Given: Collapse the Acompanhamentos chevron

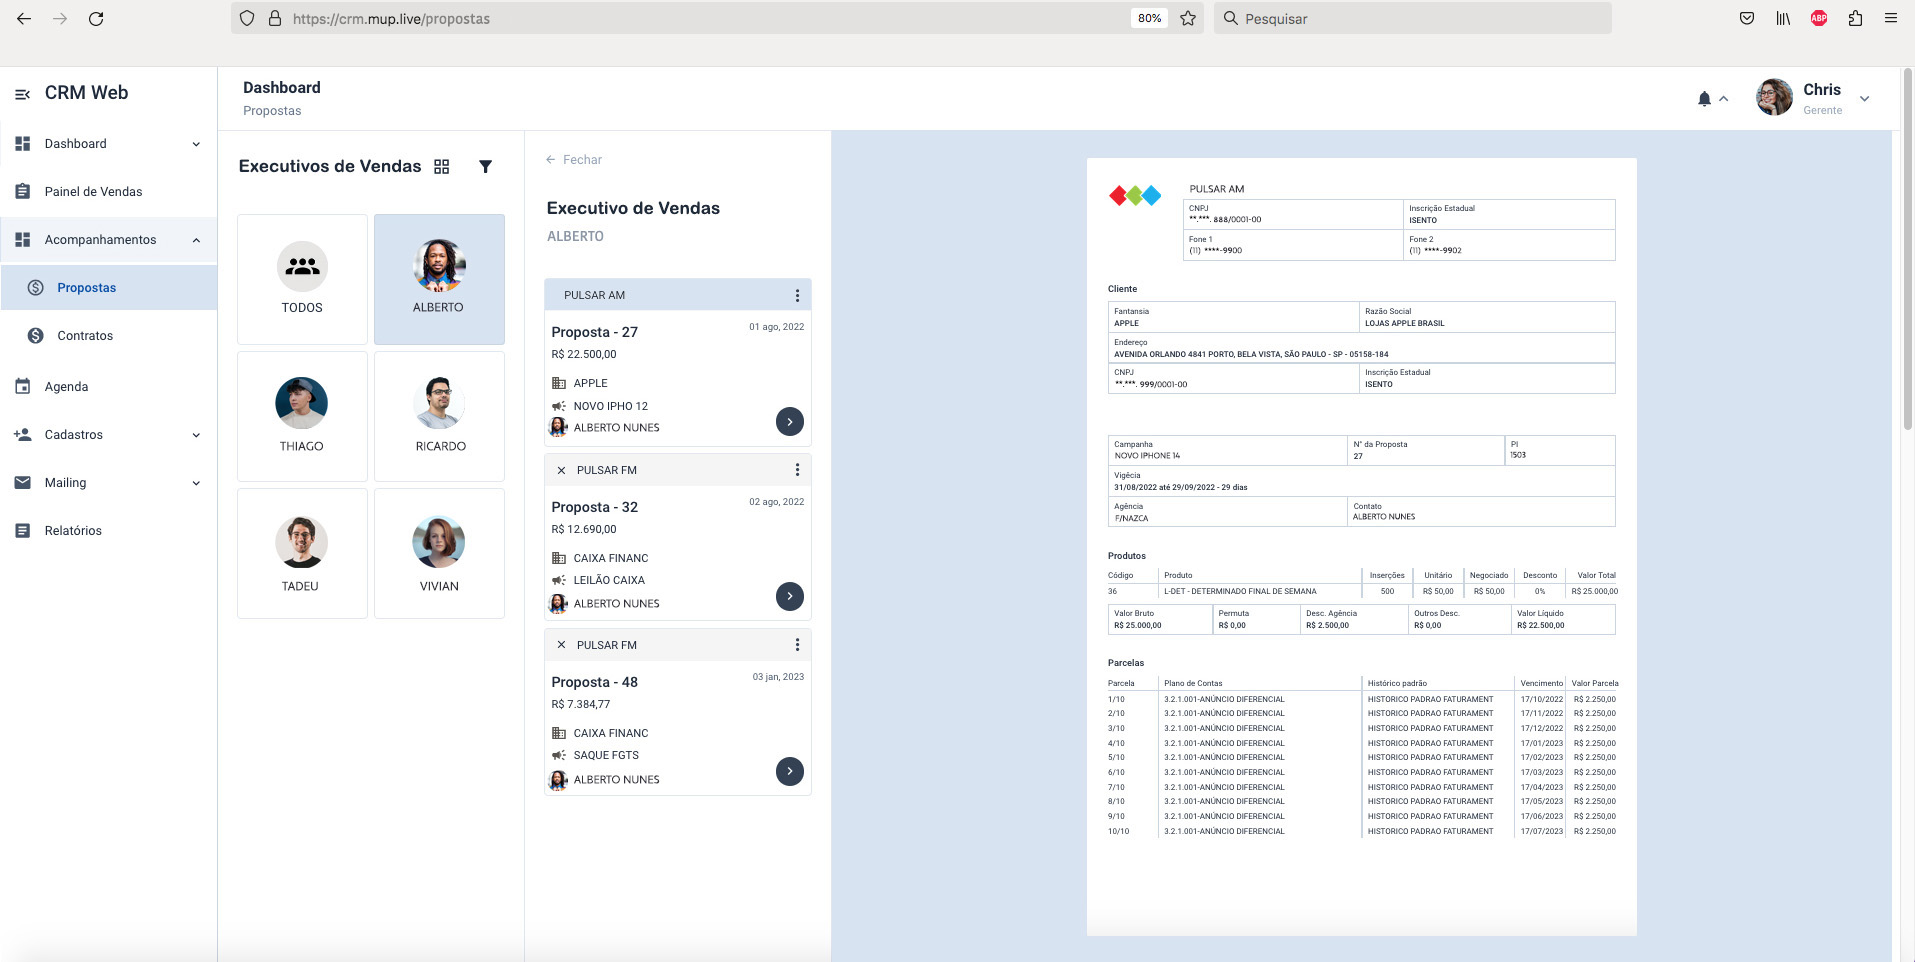Looking at the screenshot, I should [x=196, y=240].
